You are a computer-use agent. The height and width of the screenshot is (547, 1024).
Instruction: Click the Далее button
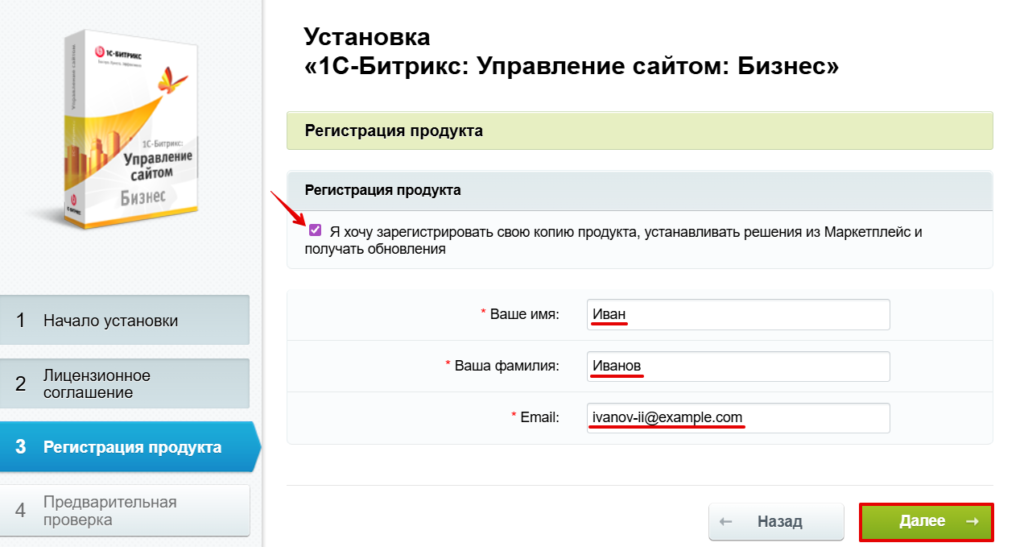tap(927, 521)
